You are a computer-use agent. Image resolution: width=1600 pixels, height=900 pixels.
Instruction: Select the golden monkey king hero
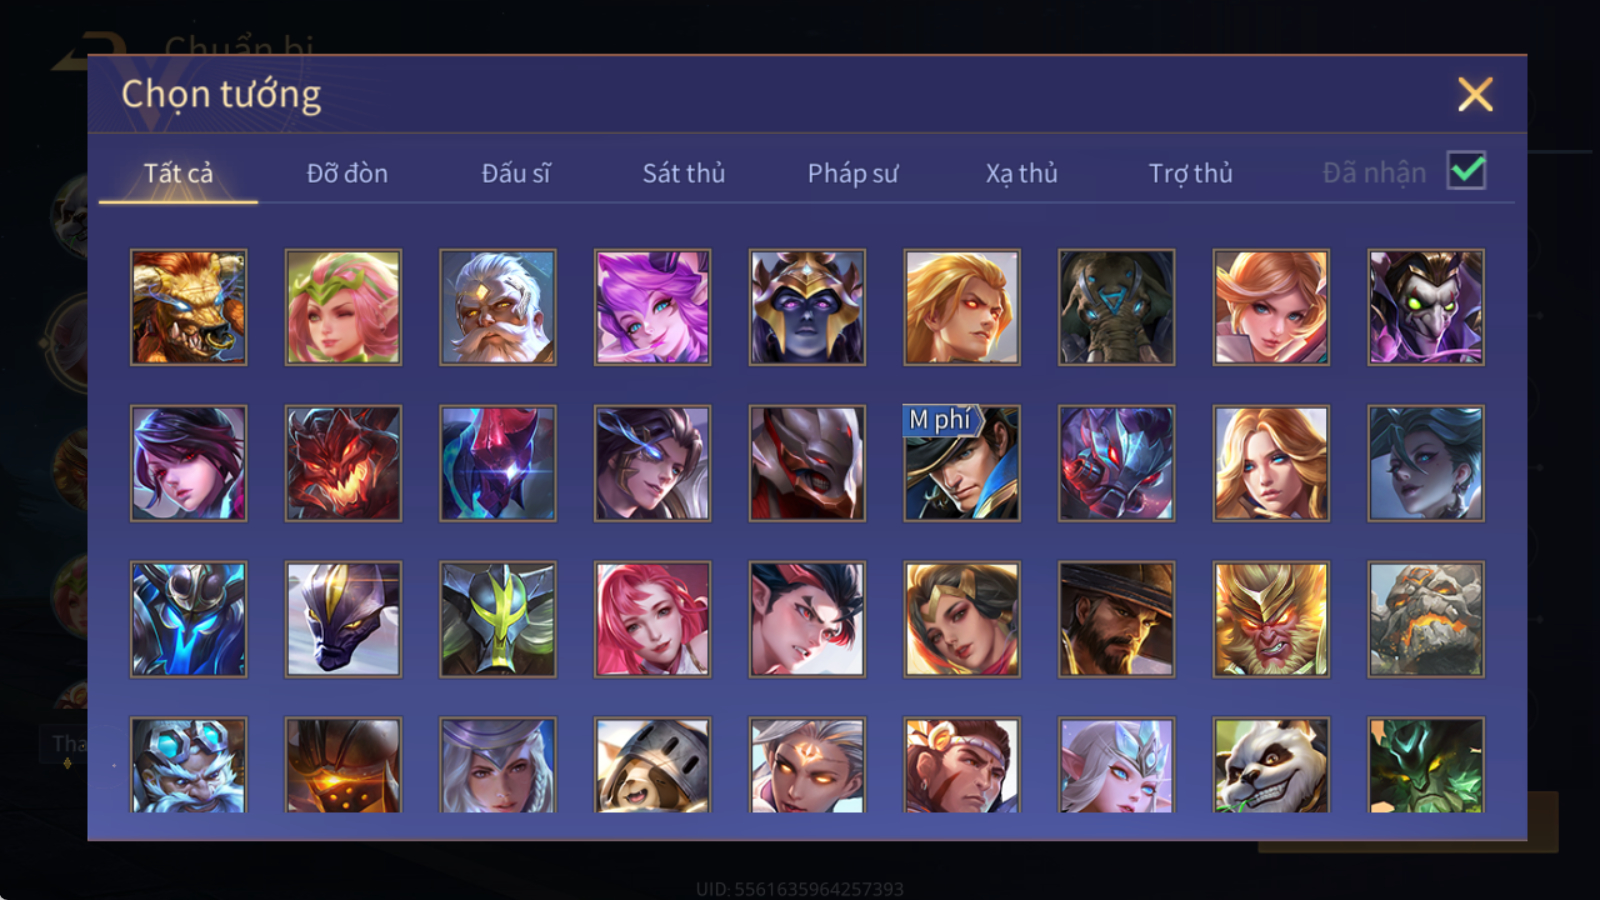point(1271,619)
